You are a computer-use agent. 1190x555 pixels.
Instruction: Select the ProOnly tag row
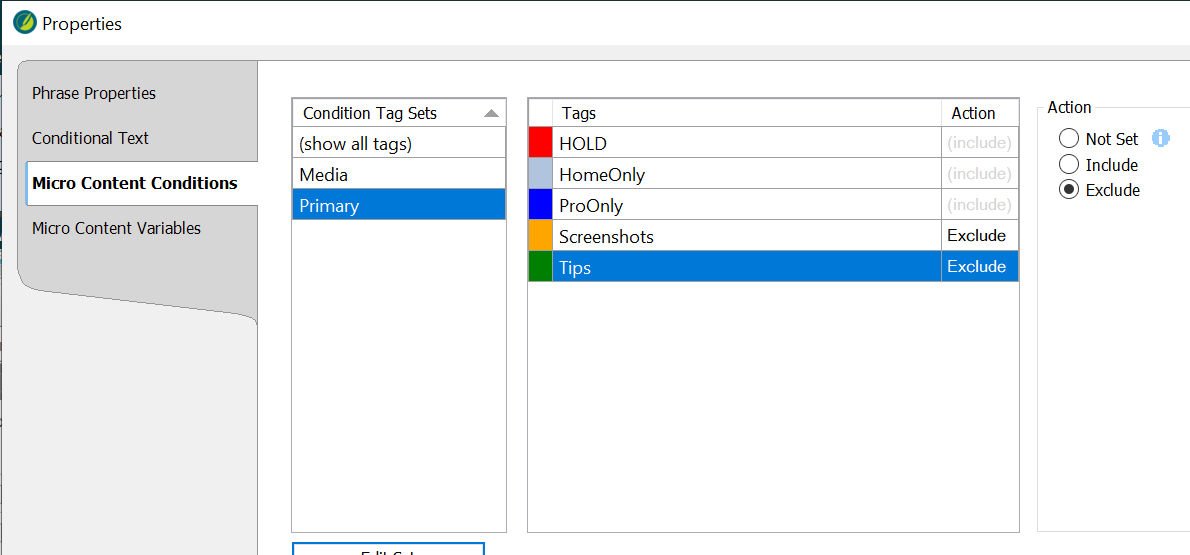click(773, 205)
